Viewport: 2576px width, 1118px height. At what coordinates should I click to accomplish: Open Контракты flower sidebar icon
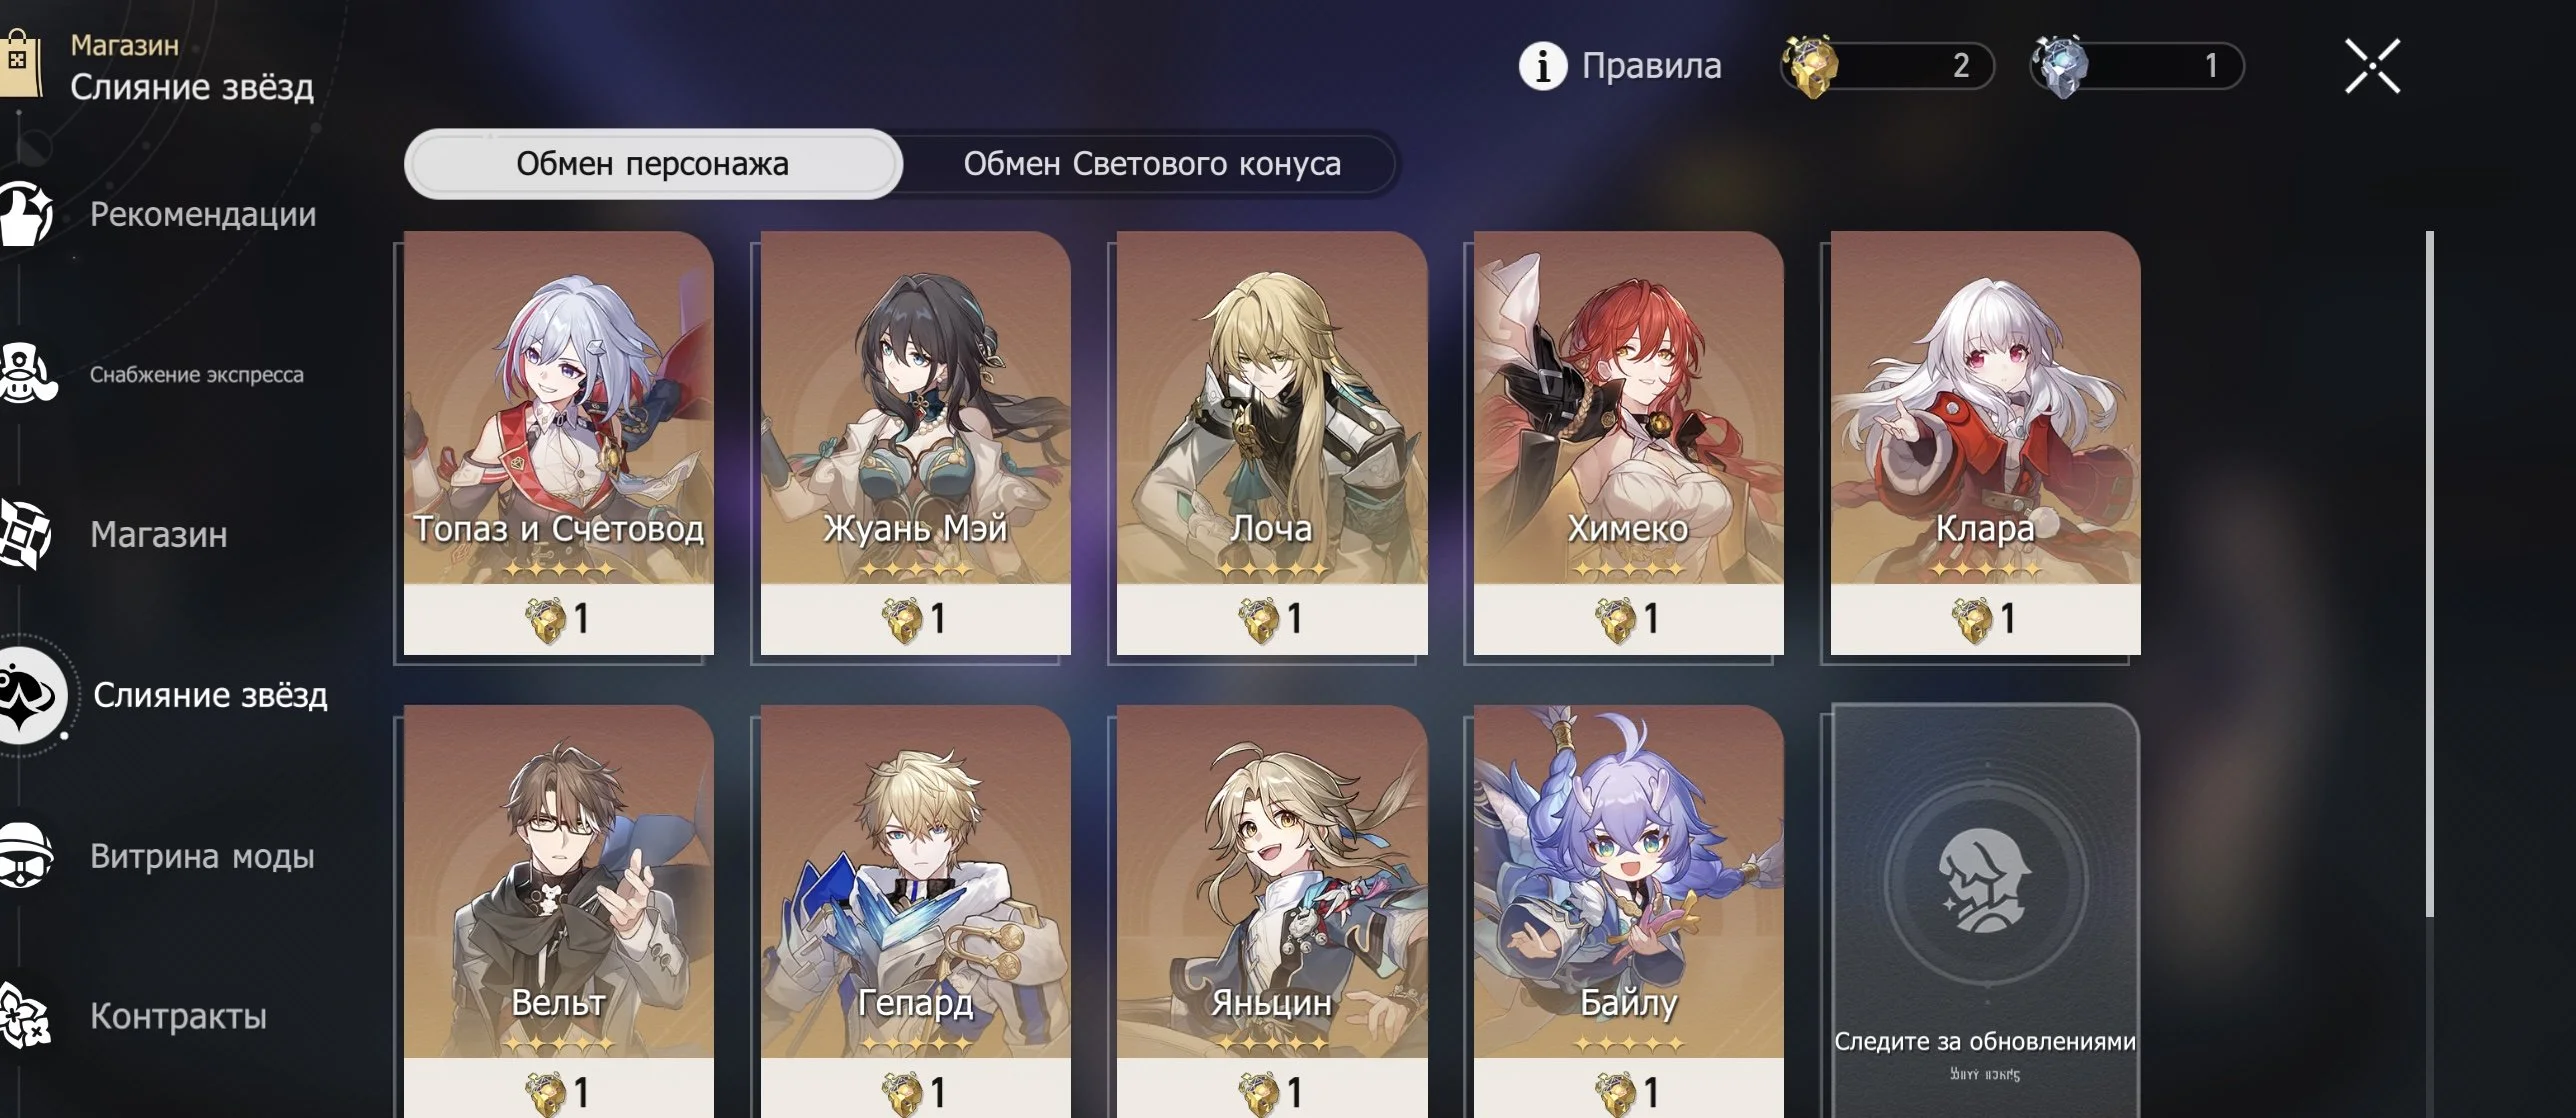pos(25,1015)
